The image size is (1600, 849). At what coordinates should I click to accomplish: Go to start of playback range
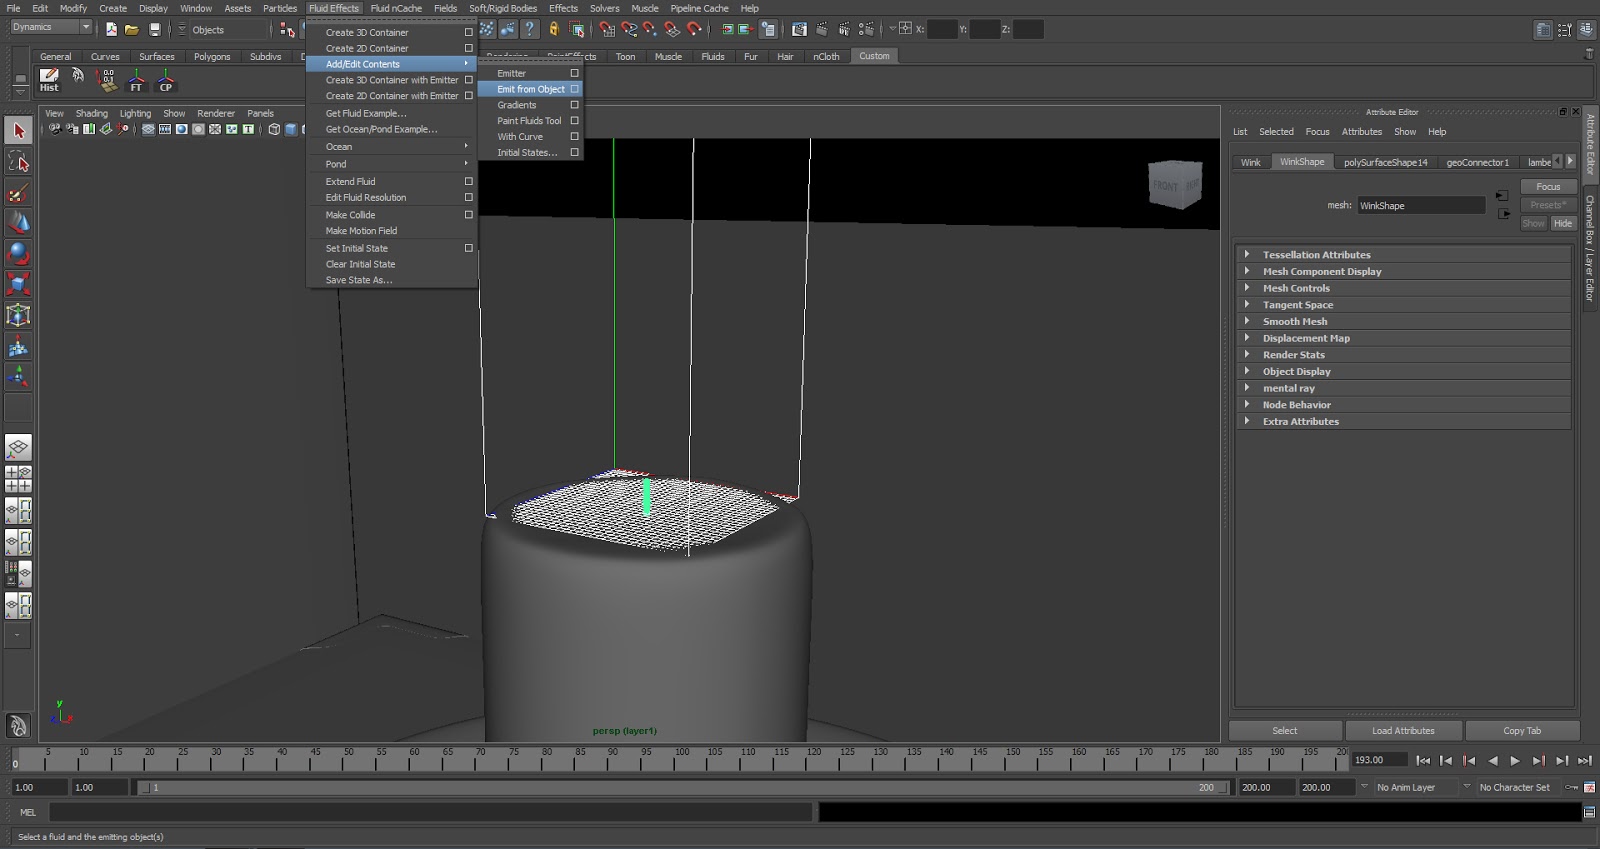coord(1423,761)
